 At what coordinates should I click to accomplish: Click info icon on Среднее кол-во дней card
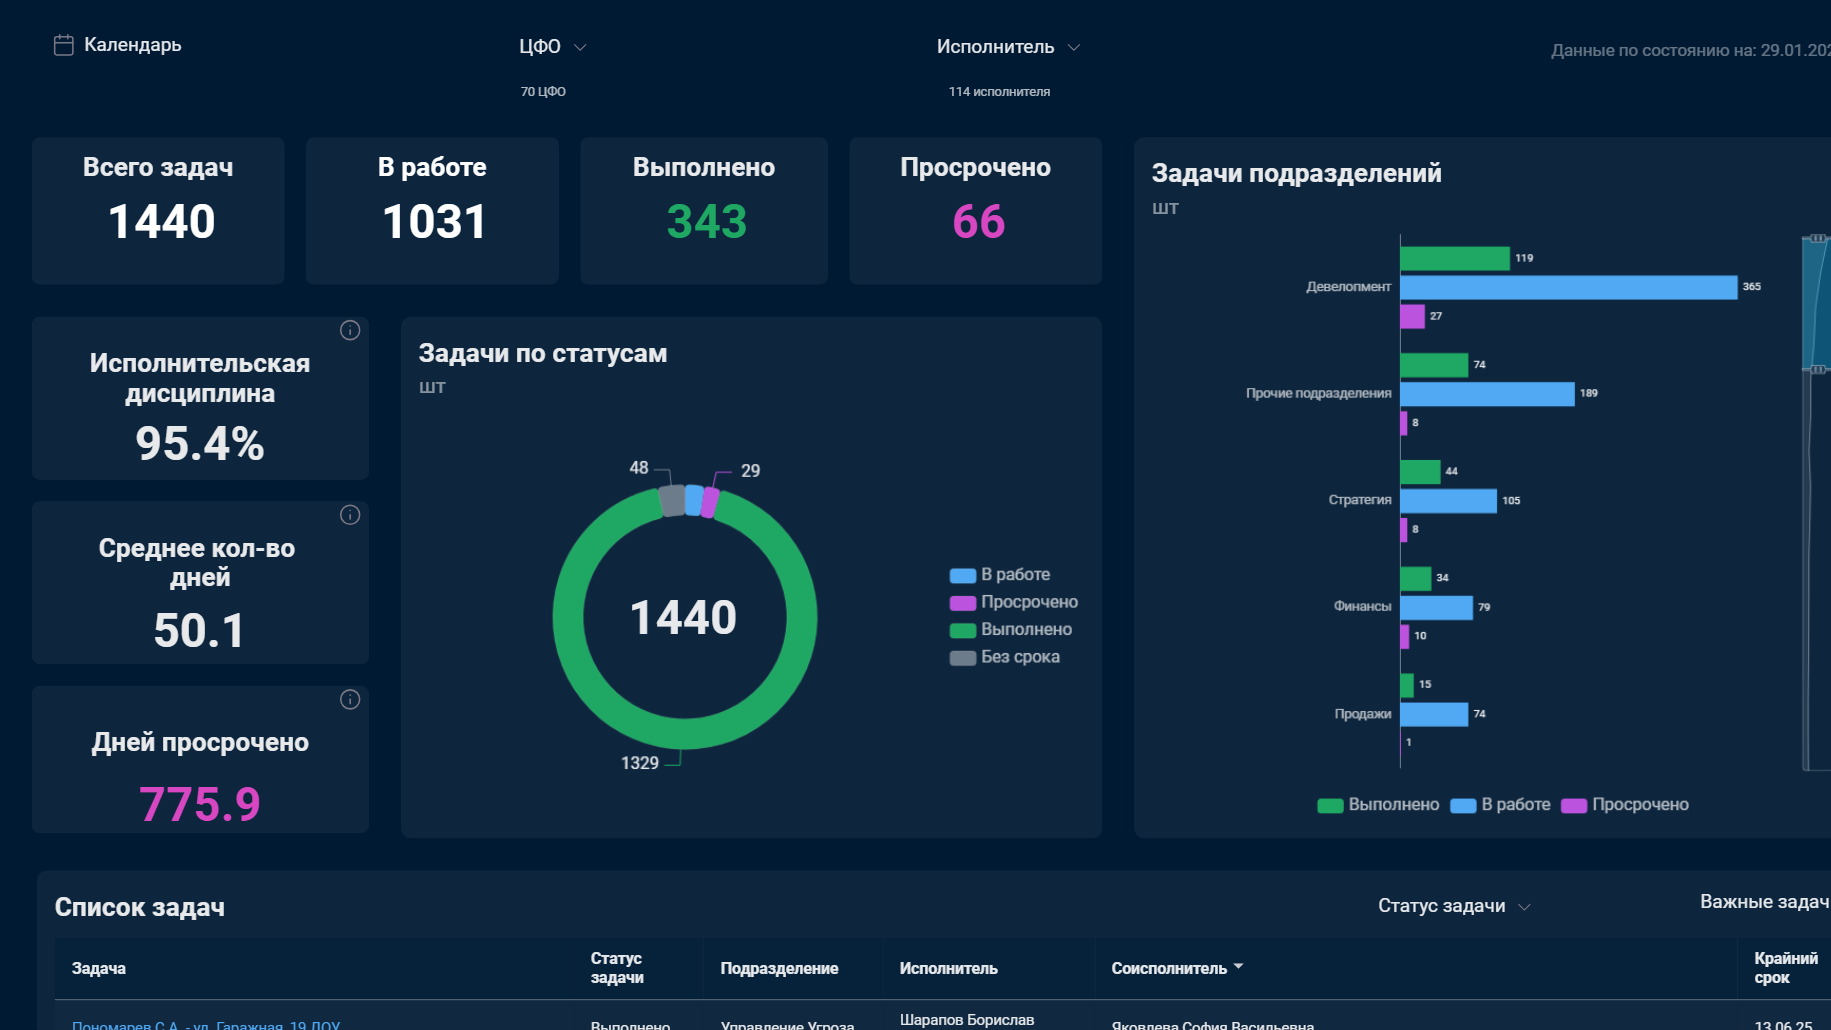(x=350, y=515)
